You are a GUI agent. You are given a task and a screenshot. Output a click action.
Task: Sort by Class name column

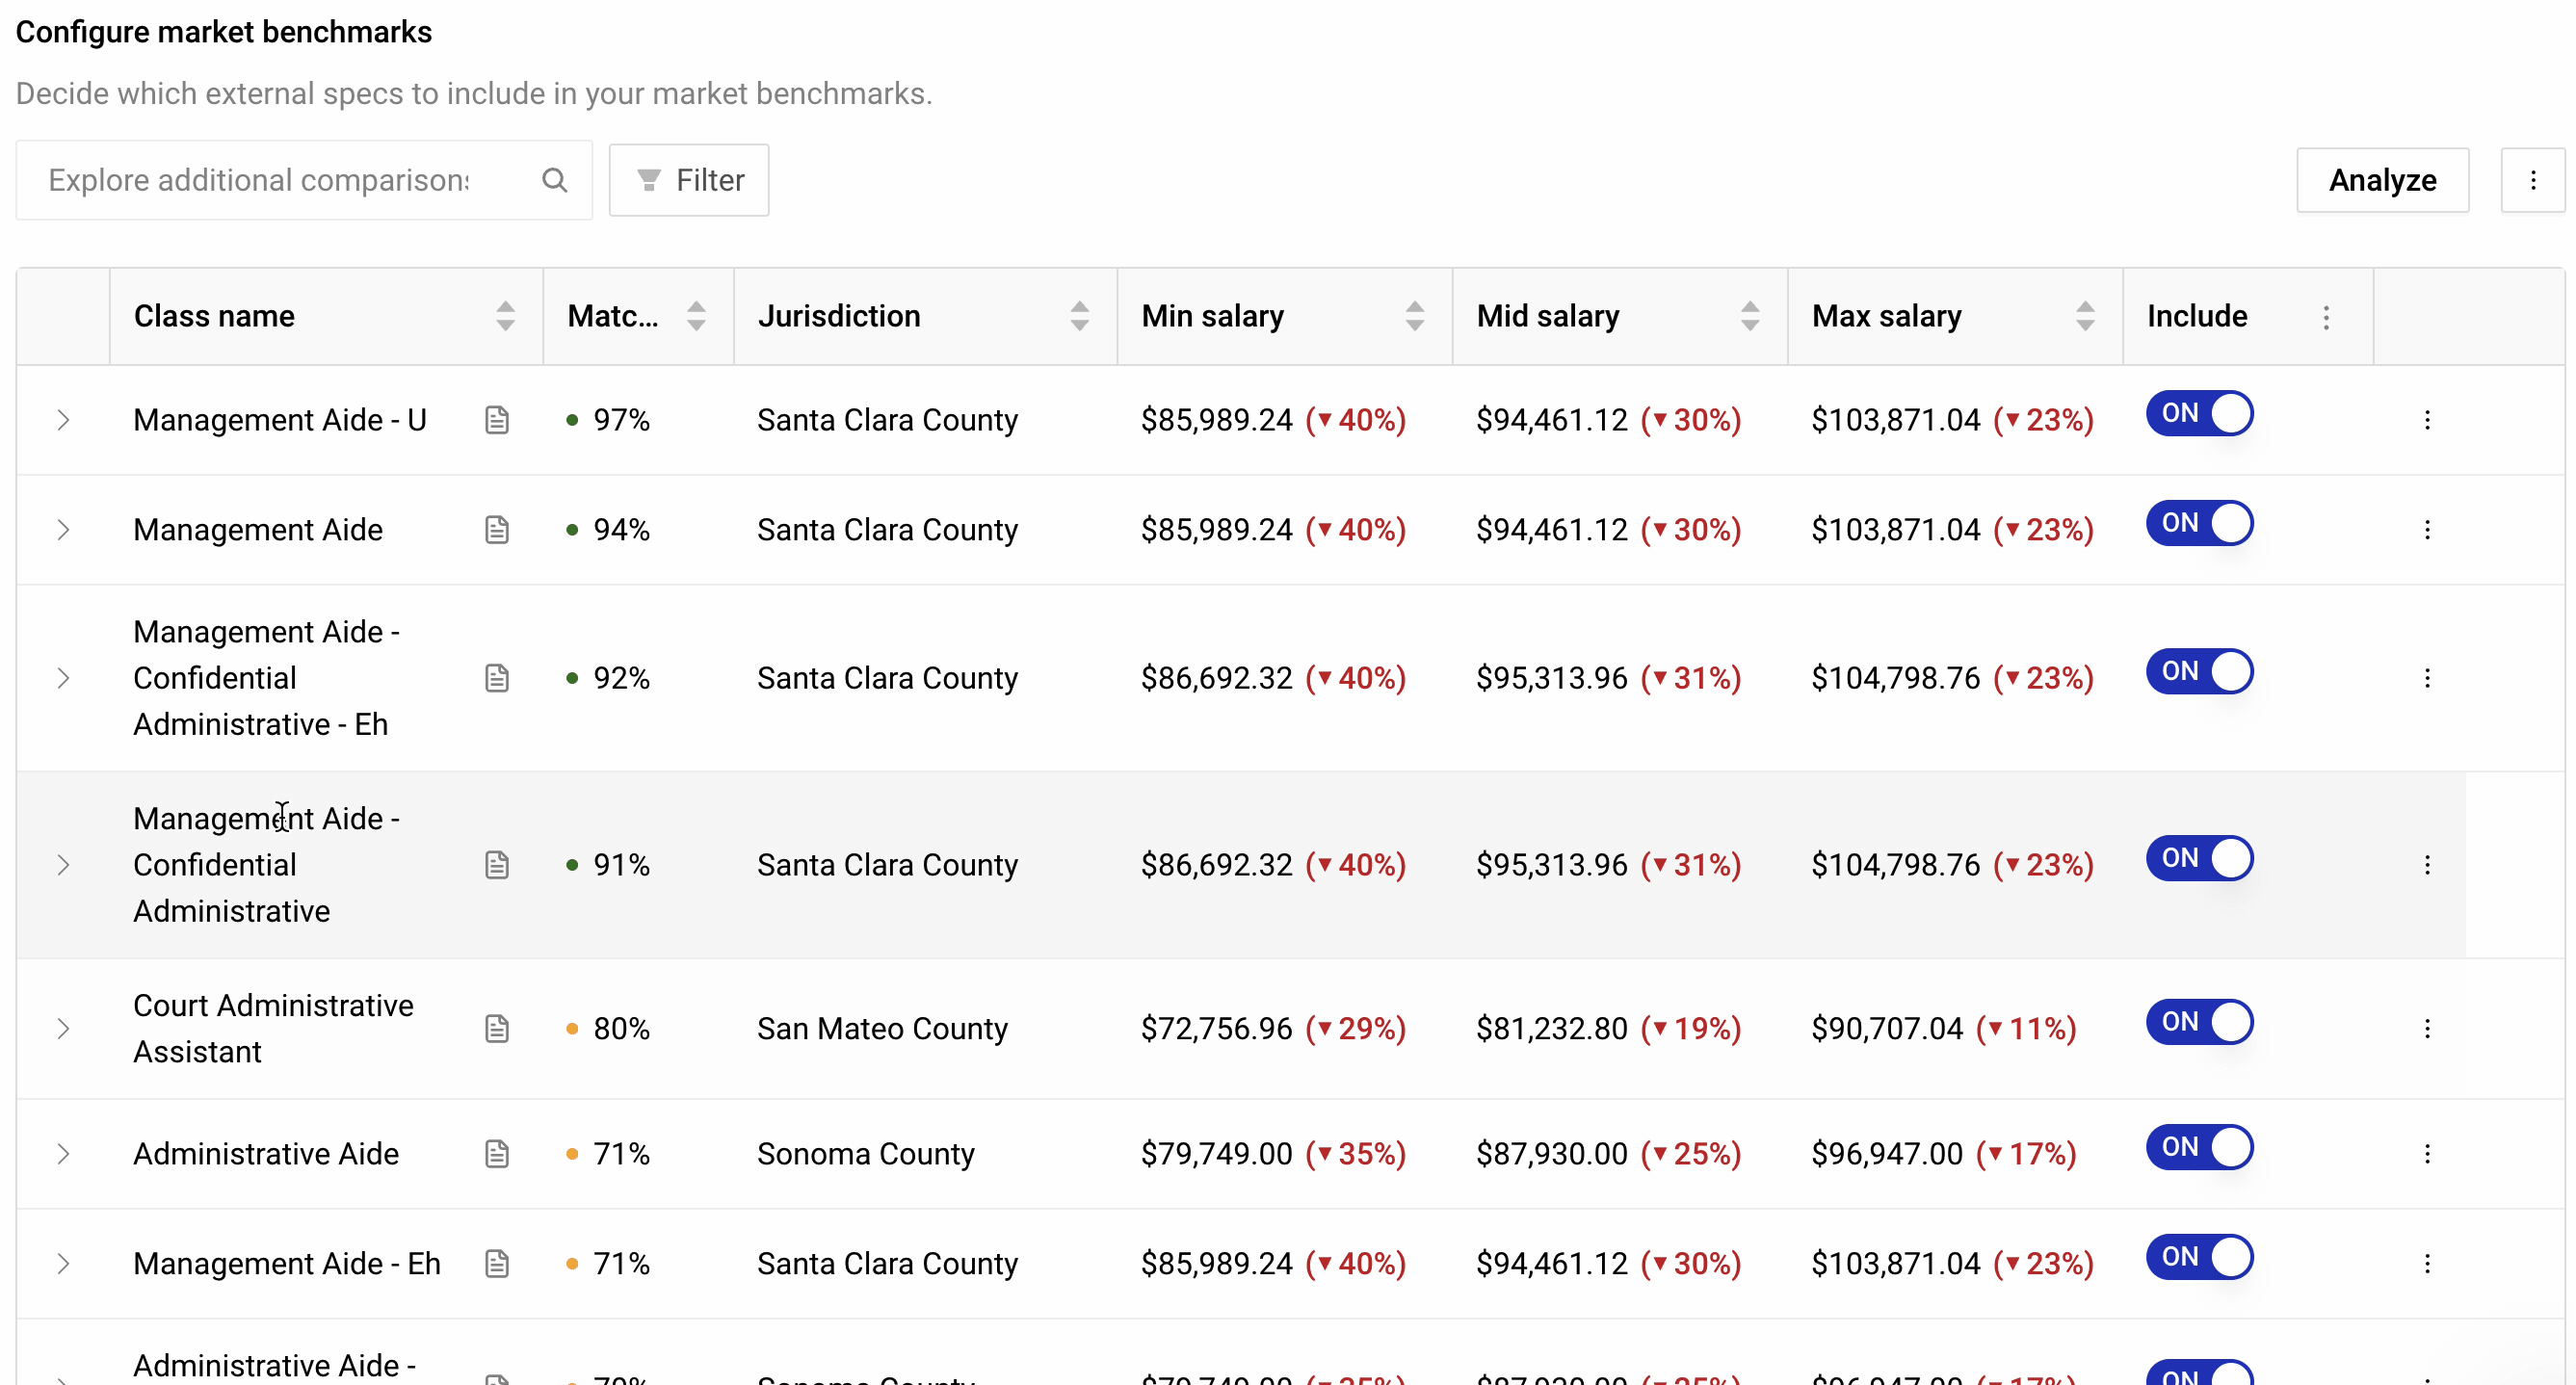[505, 316]
